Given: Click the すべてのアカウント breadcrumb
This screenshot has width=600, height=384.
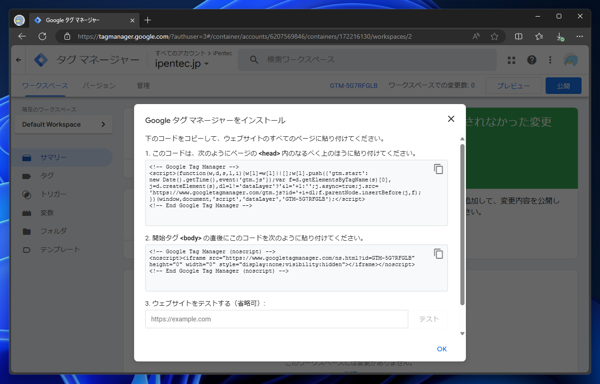Looking at the screenshot, I should pyautogui.click(x=180, y=53).
